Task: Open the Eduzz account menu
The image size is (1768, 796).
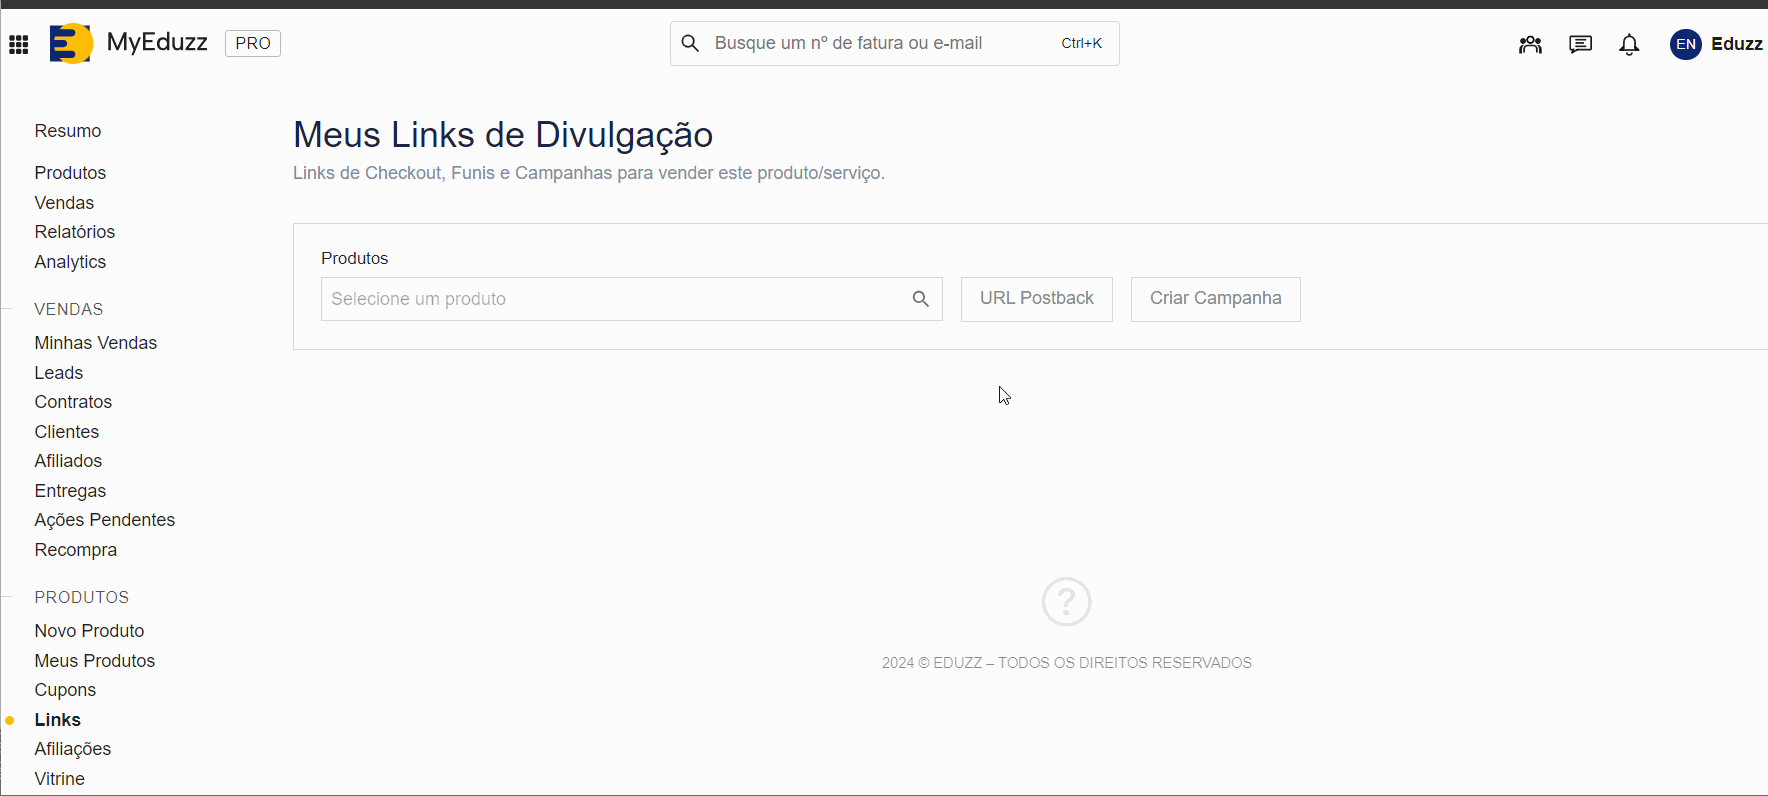Action: click(x=1736, y=44)
